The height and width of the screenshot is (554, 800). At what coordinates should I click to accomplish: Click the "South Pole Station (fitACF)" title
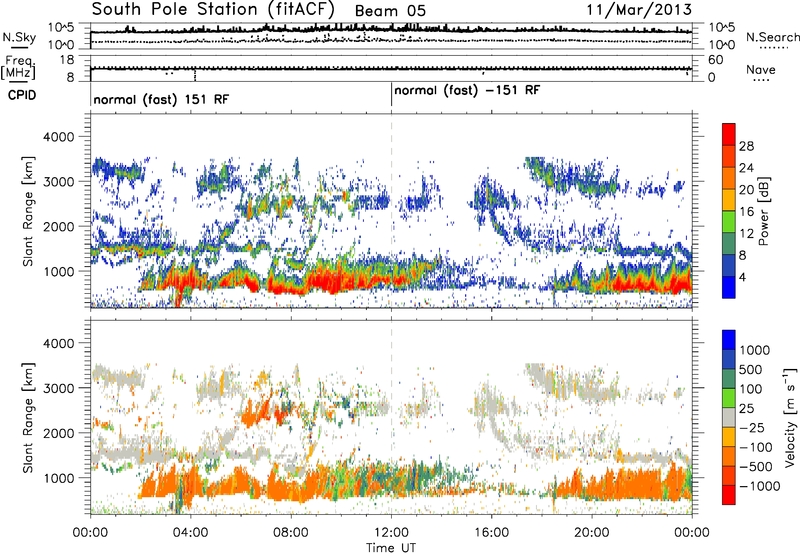(213, 9)
